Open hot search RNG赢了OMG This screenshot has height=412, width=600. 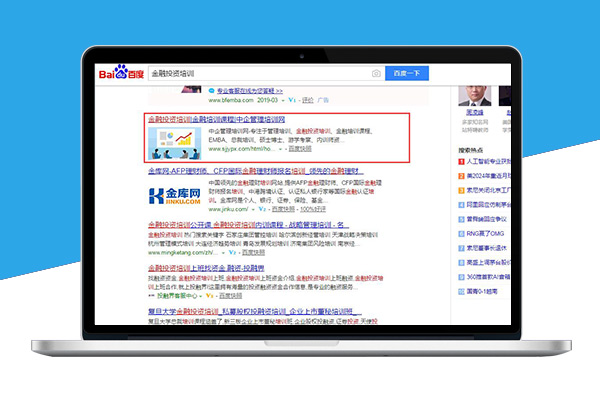click(x=485, y=234)
